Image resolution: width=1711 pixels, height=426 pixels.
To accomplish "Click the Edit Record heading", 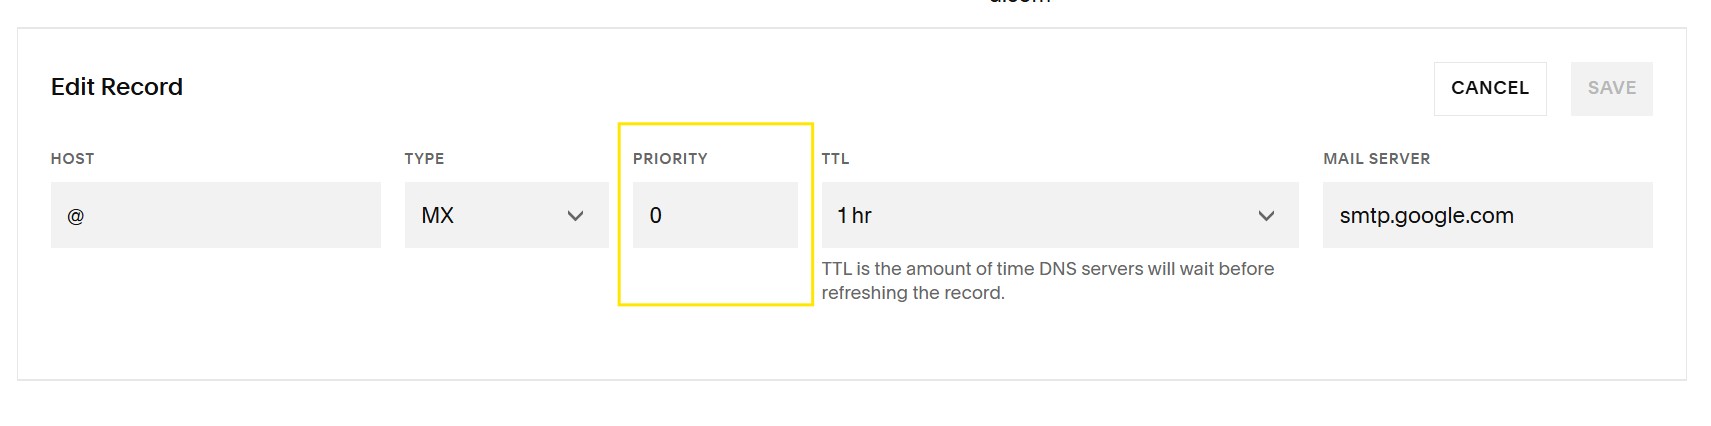I will [x=117, y=87].
